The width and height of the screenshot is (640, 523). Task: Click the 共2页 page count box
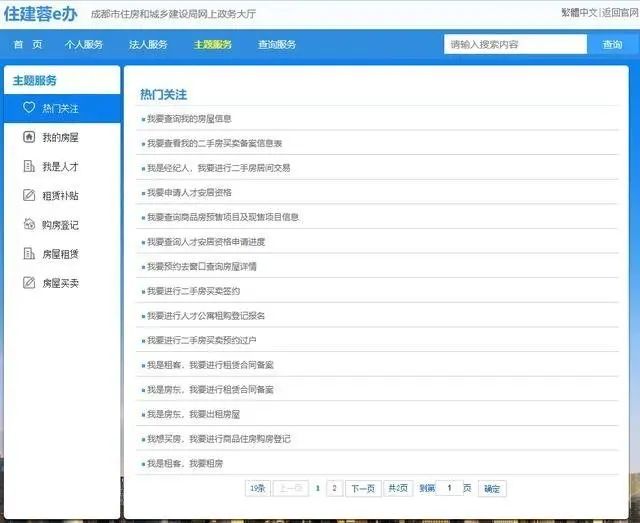tap(398, 488)
